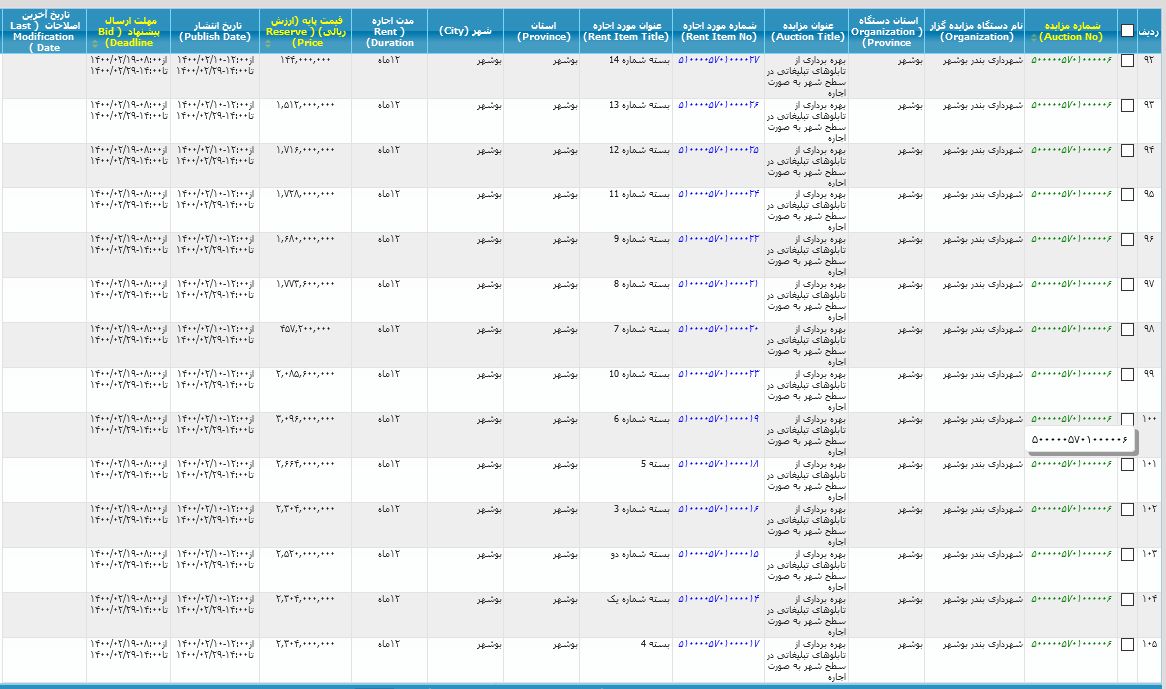The image size is (1166, 689).
Task: Enable the checkbox for row 105
Action: 1127,645
